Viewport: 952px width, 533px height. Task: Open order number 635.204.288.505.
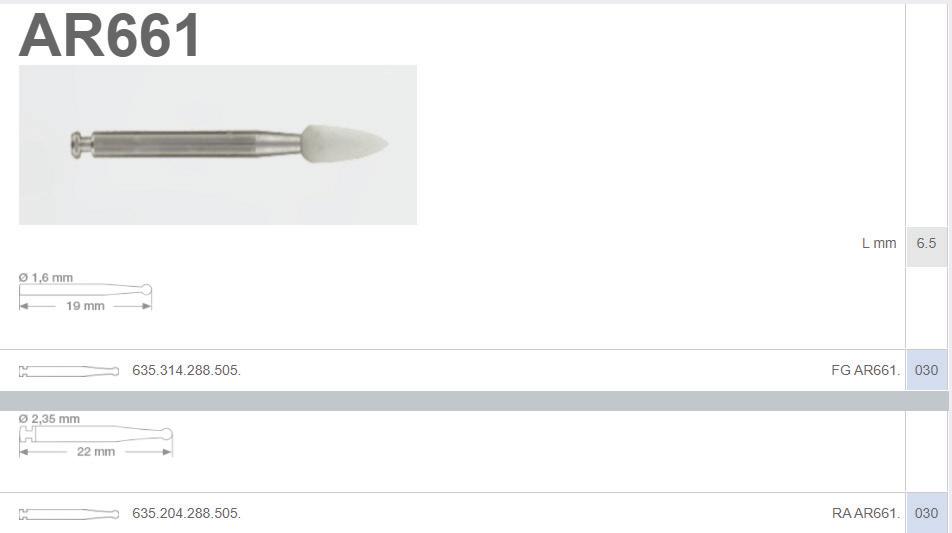tap(186, 514)
